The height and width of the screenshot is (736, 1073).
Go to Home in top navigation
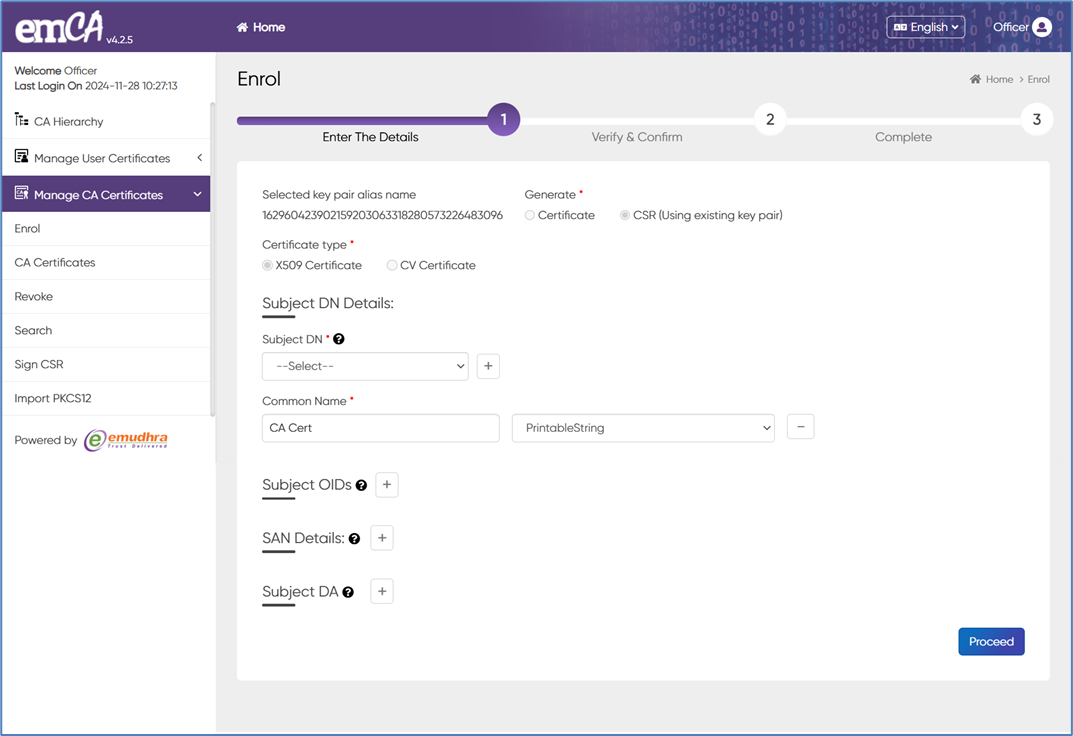click(261, 27)
